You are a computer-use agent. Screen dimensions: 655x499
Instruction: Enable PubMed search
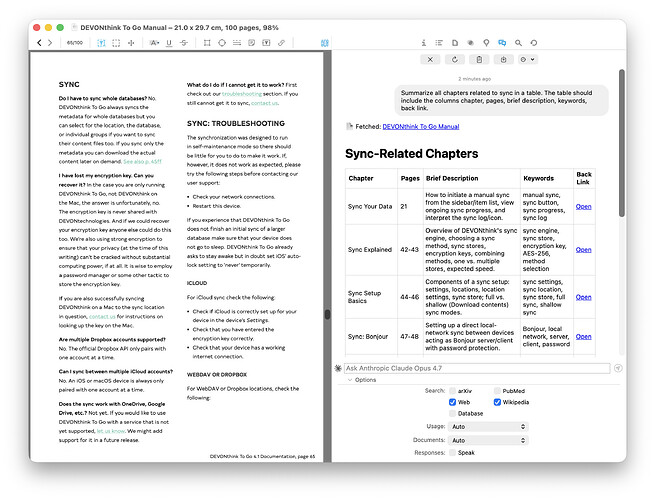pyautogui.click(x=497, y=391)
